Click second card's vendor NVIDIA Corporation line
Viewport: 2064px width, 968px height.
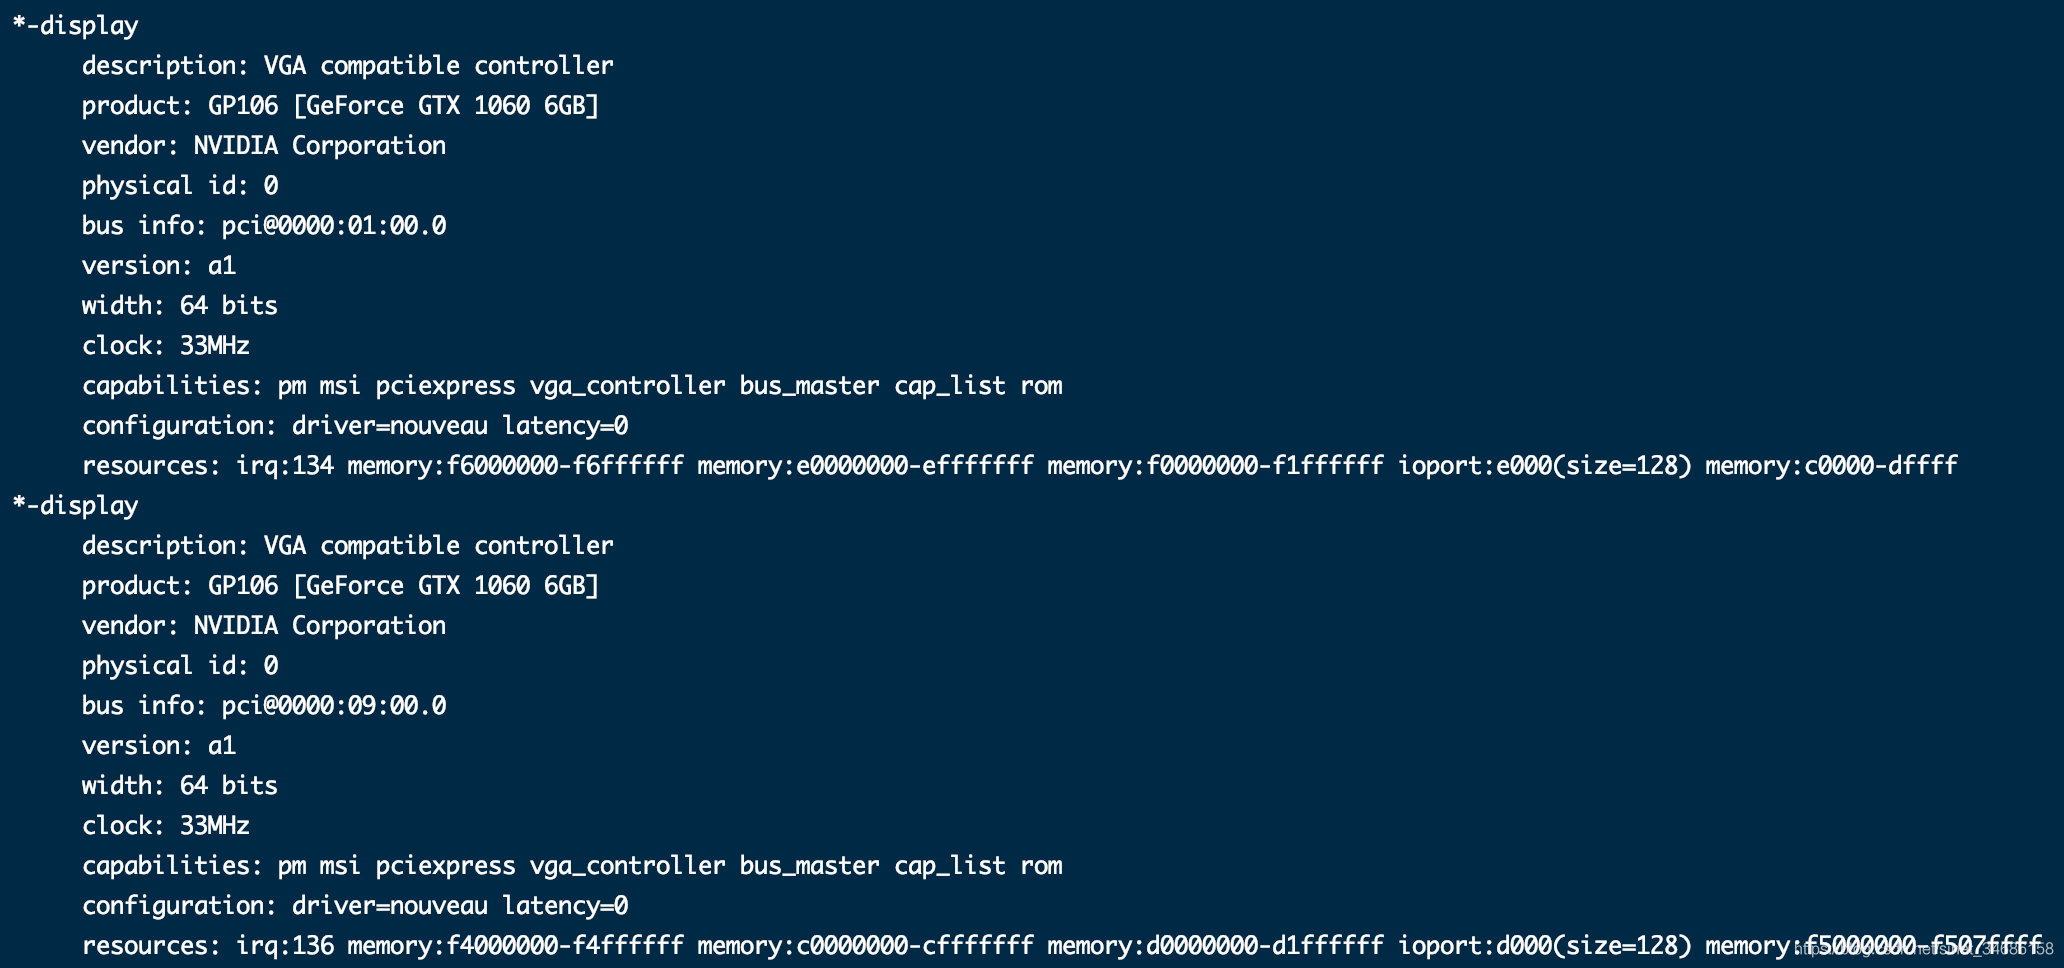pos(264,626)
